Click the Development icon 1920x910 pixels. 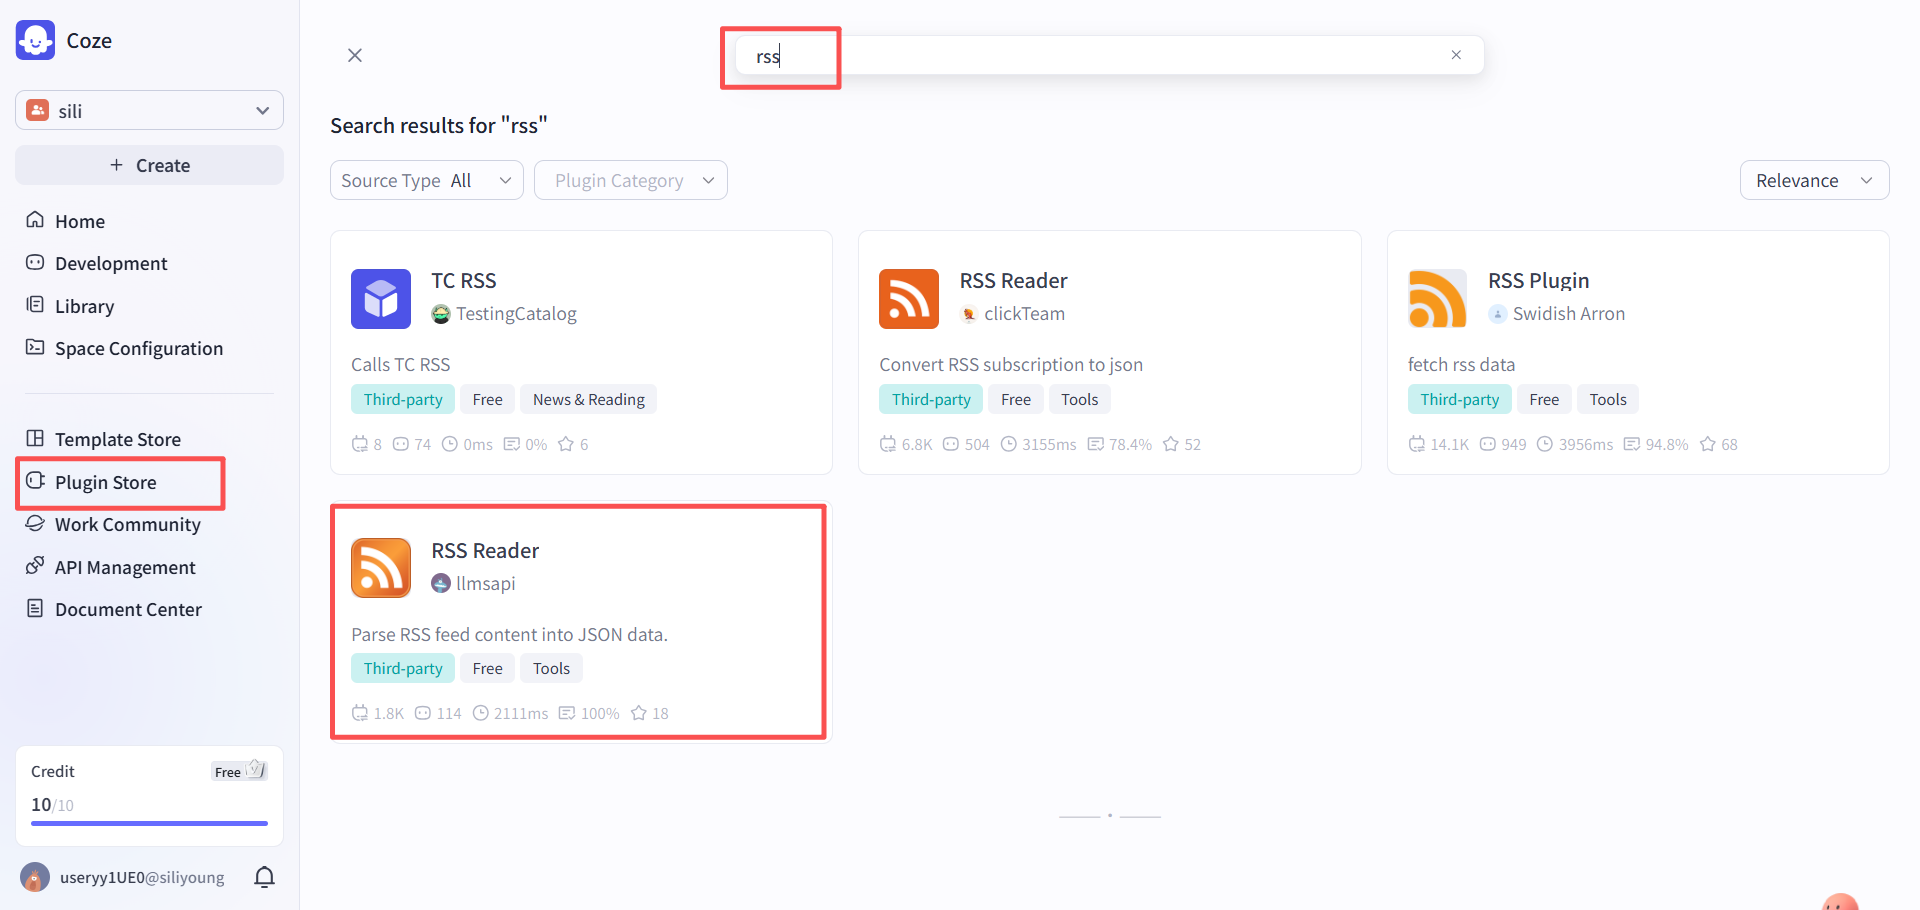tap(35, 262)
